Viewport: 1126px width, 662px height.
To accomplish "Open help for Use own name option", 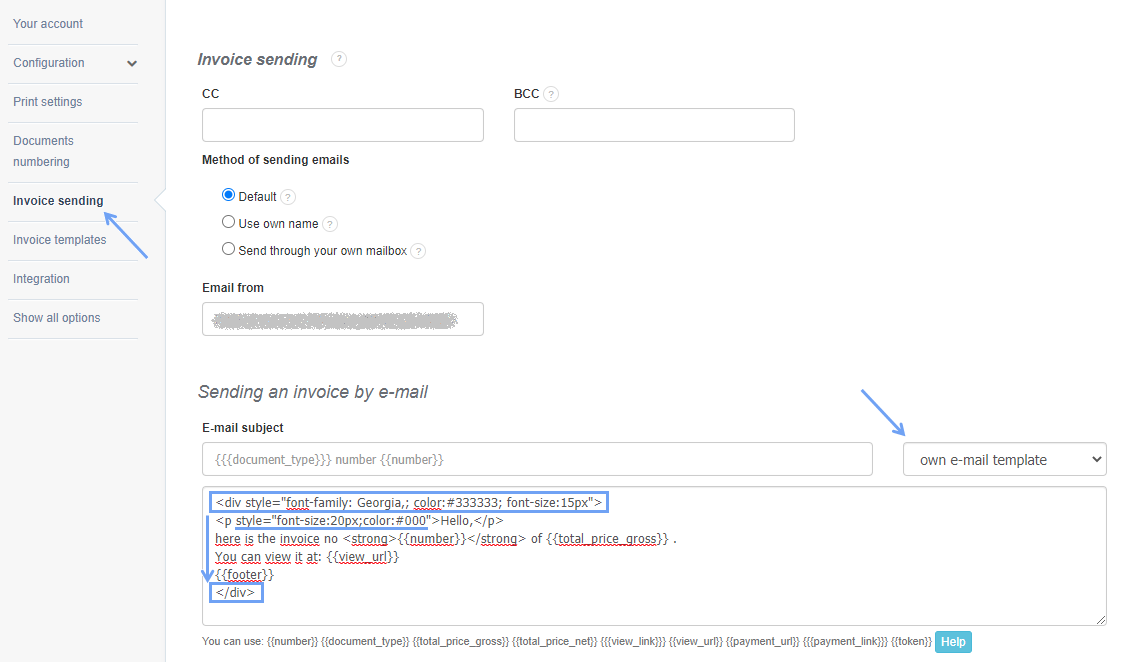I will pyautogui.click(x=331, y=223).
